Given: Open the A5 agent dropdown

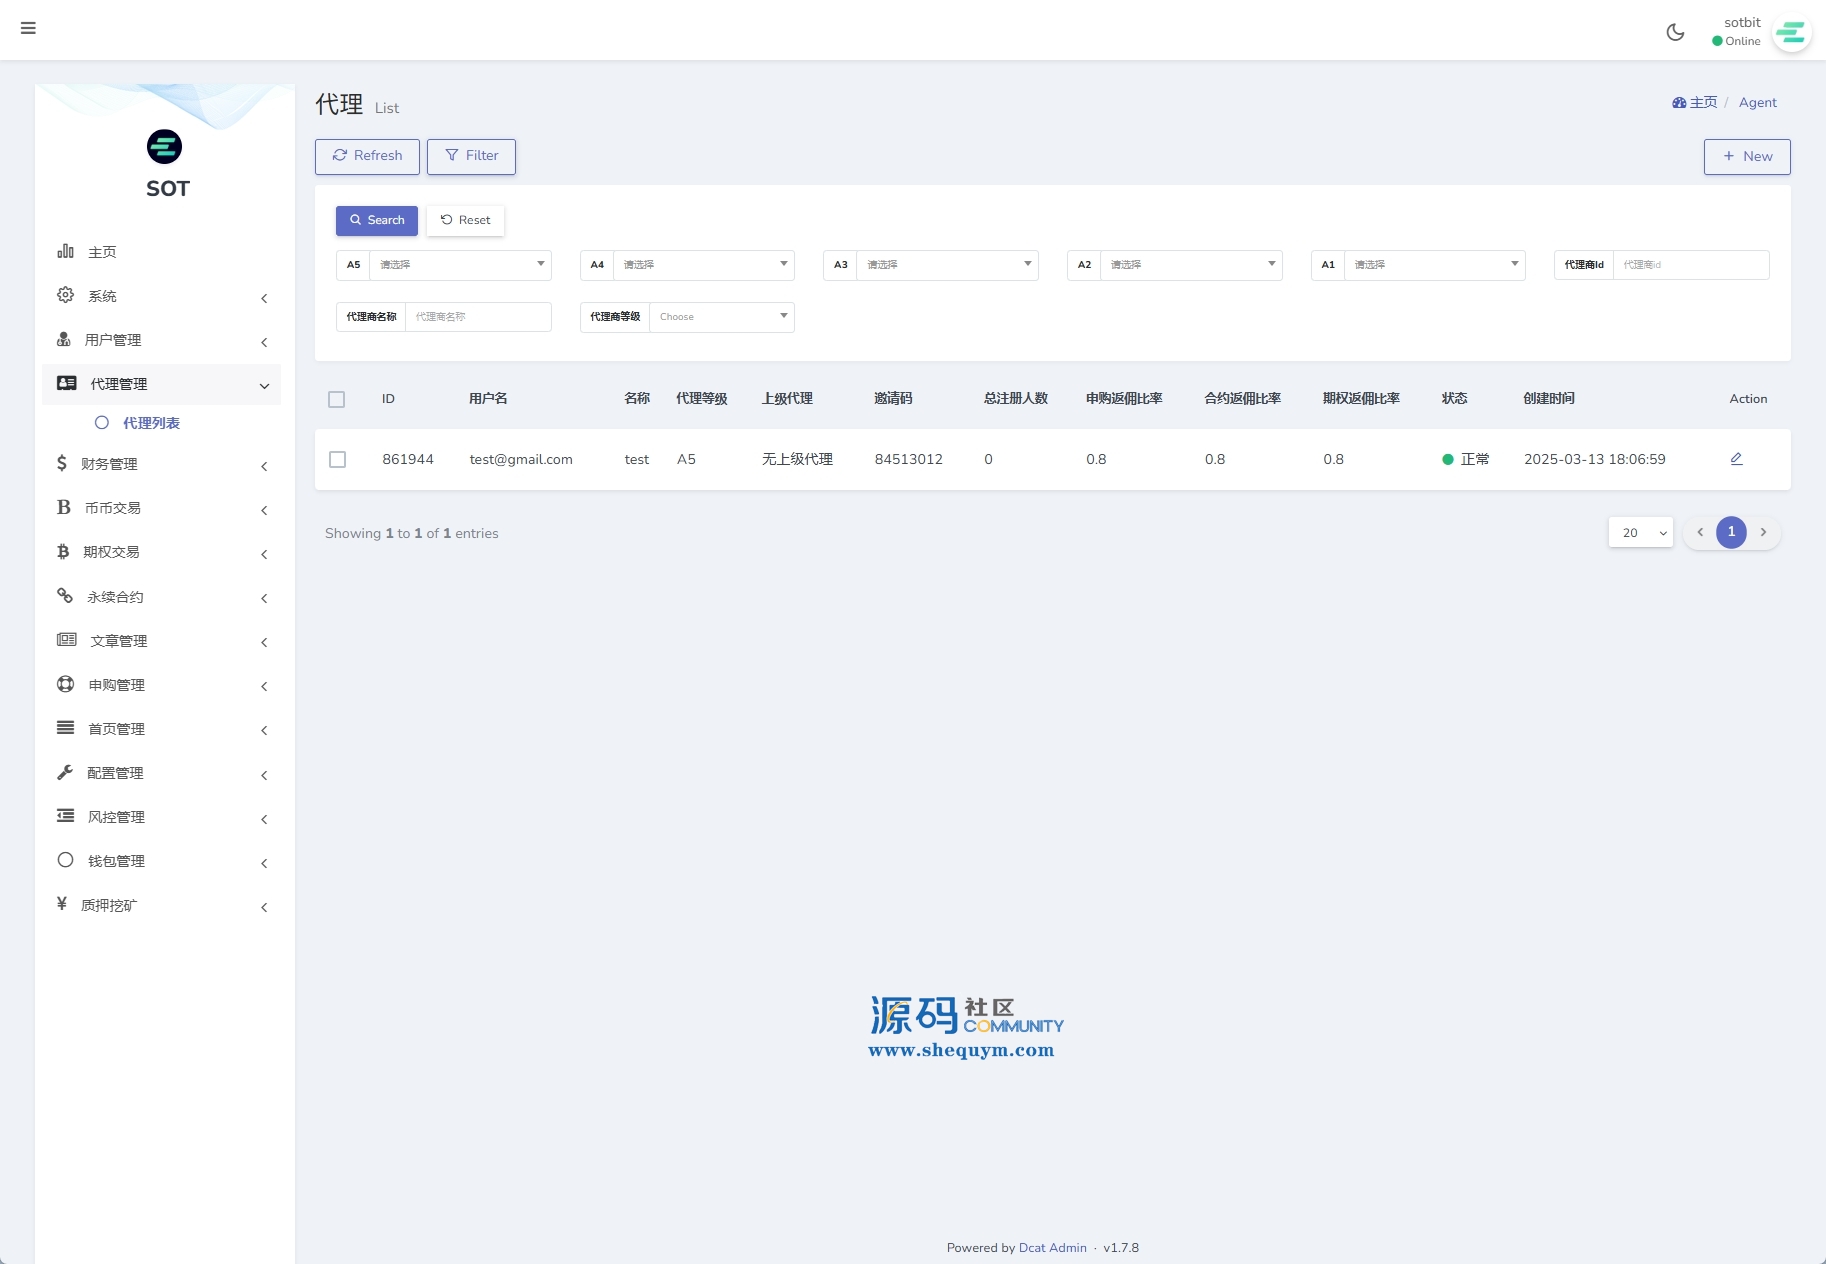Looking at the screenshot, I should click(460, 265).
